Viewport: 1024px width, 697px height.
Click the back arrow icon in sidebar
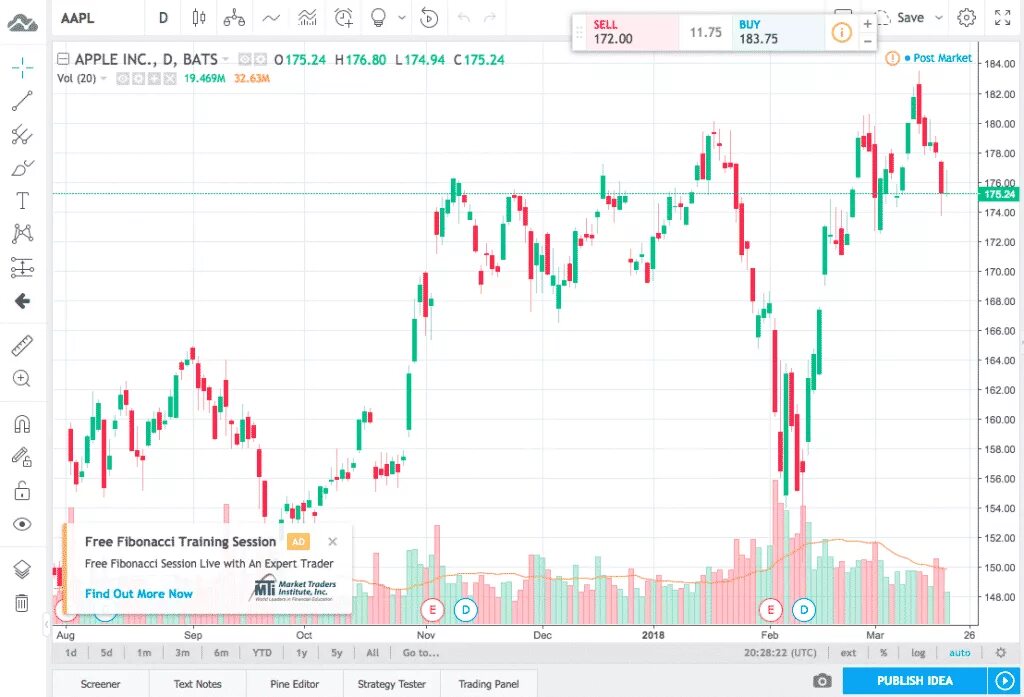(22, 301)
